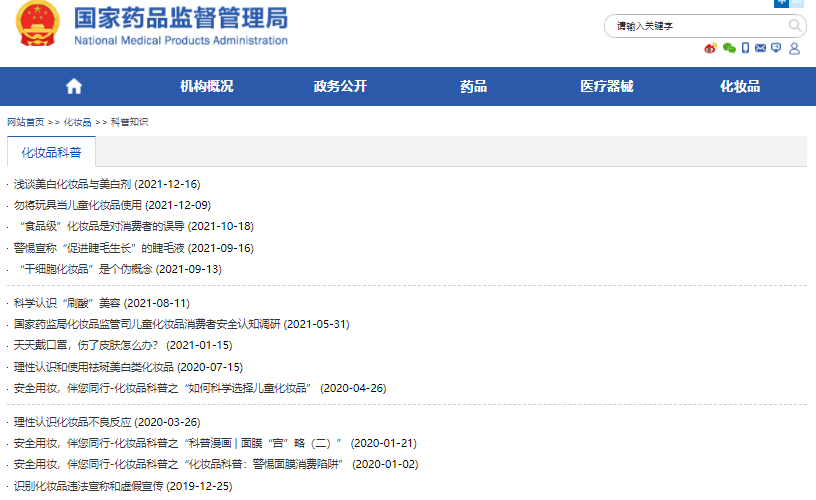
Task: Click the computer monitor icon
Action: [776, 48]
